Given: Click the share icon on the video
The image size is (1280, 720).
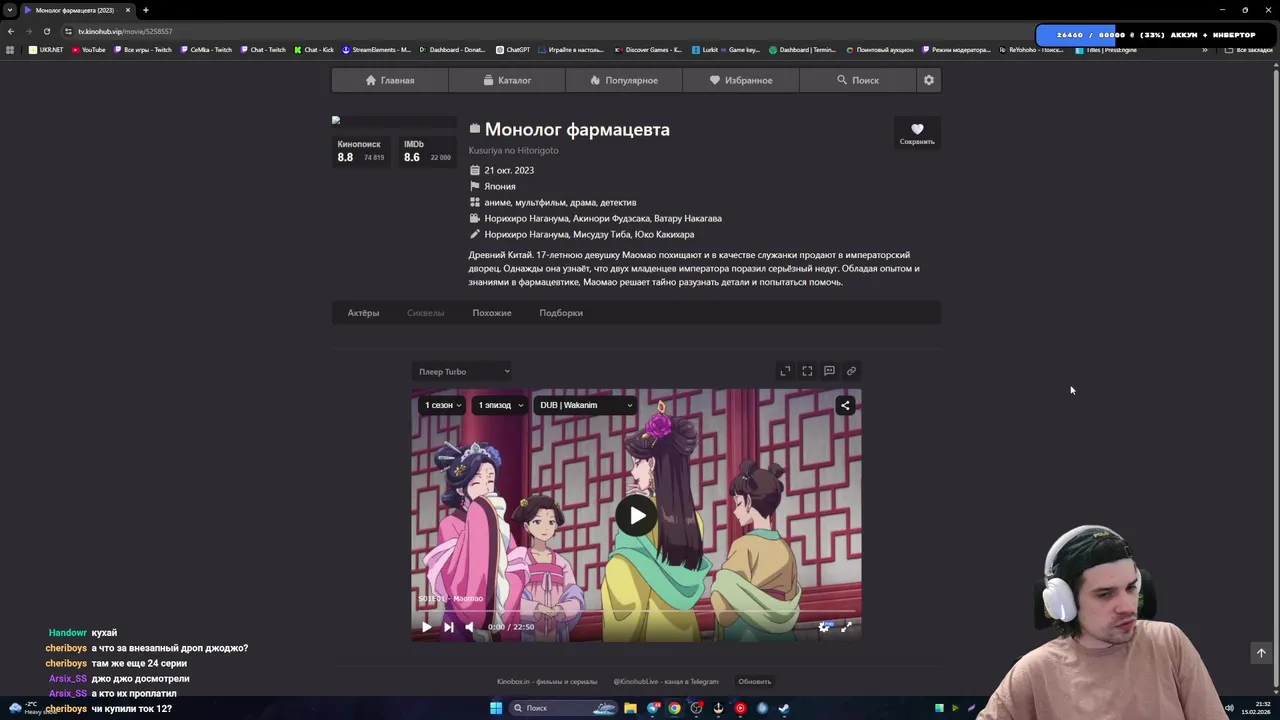Looking at the screenshot, I should (x=845, y=405).
